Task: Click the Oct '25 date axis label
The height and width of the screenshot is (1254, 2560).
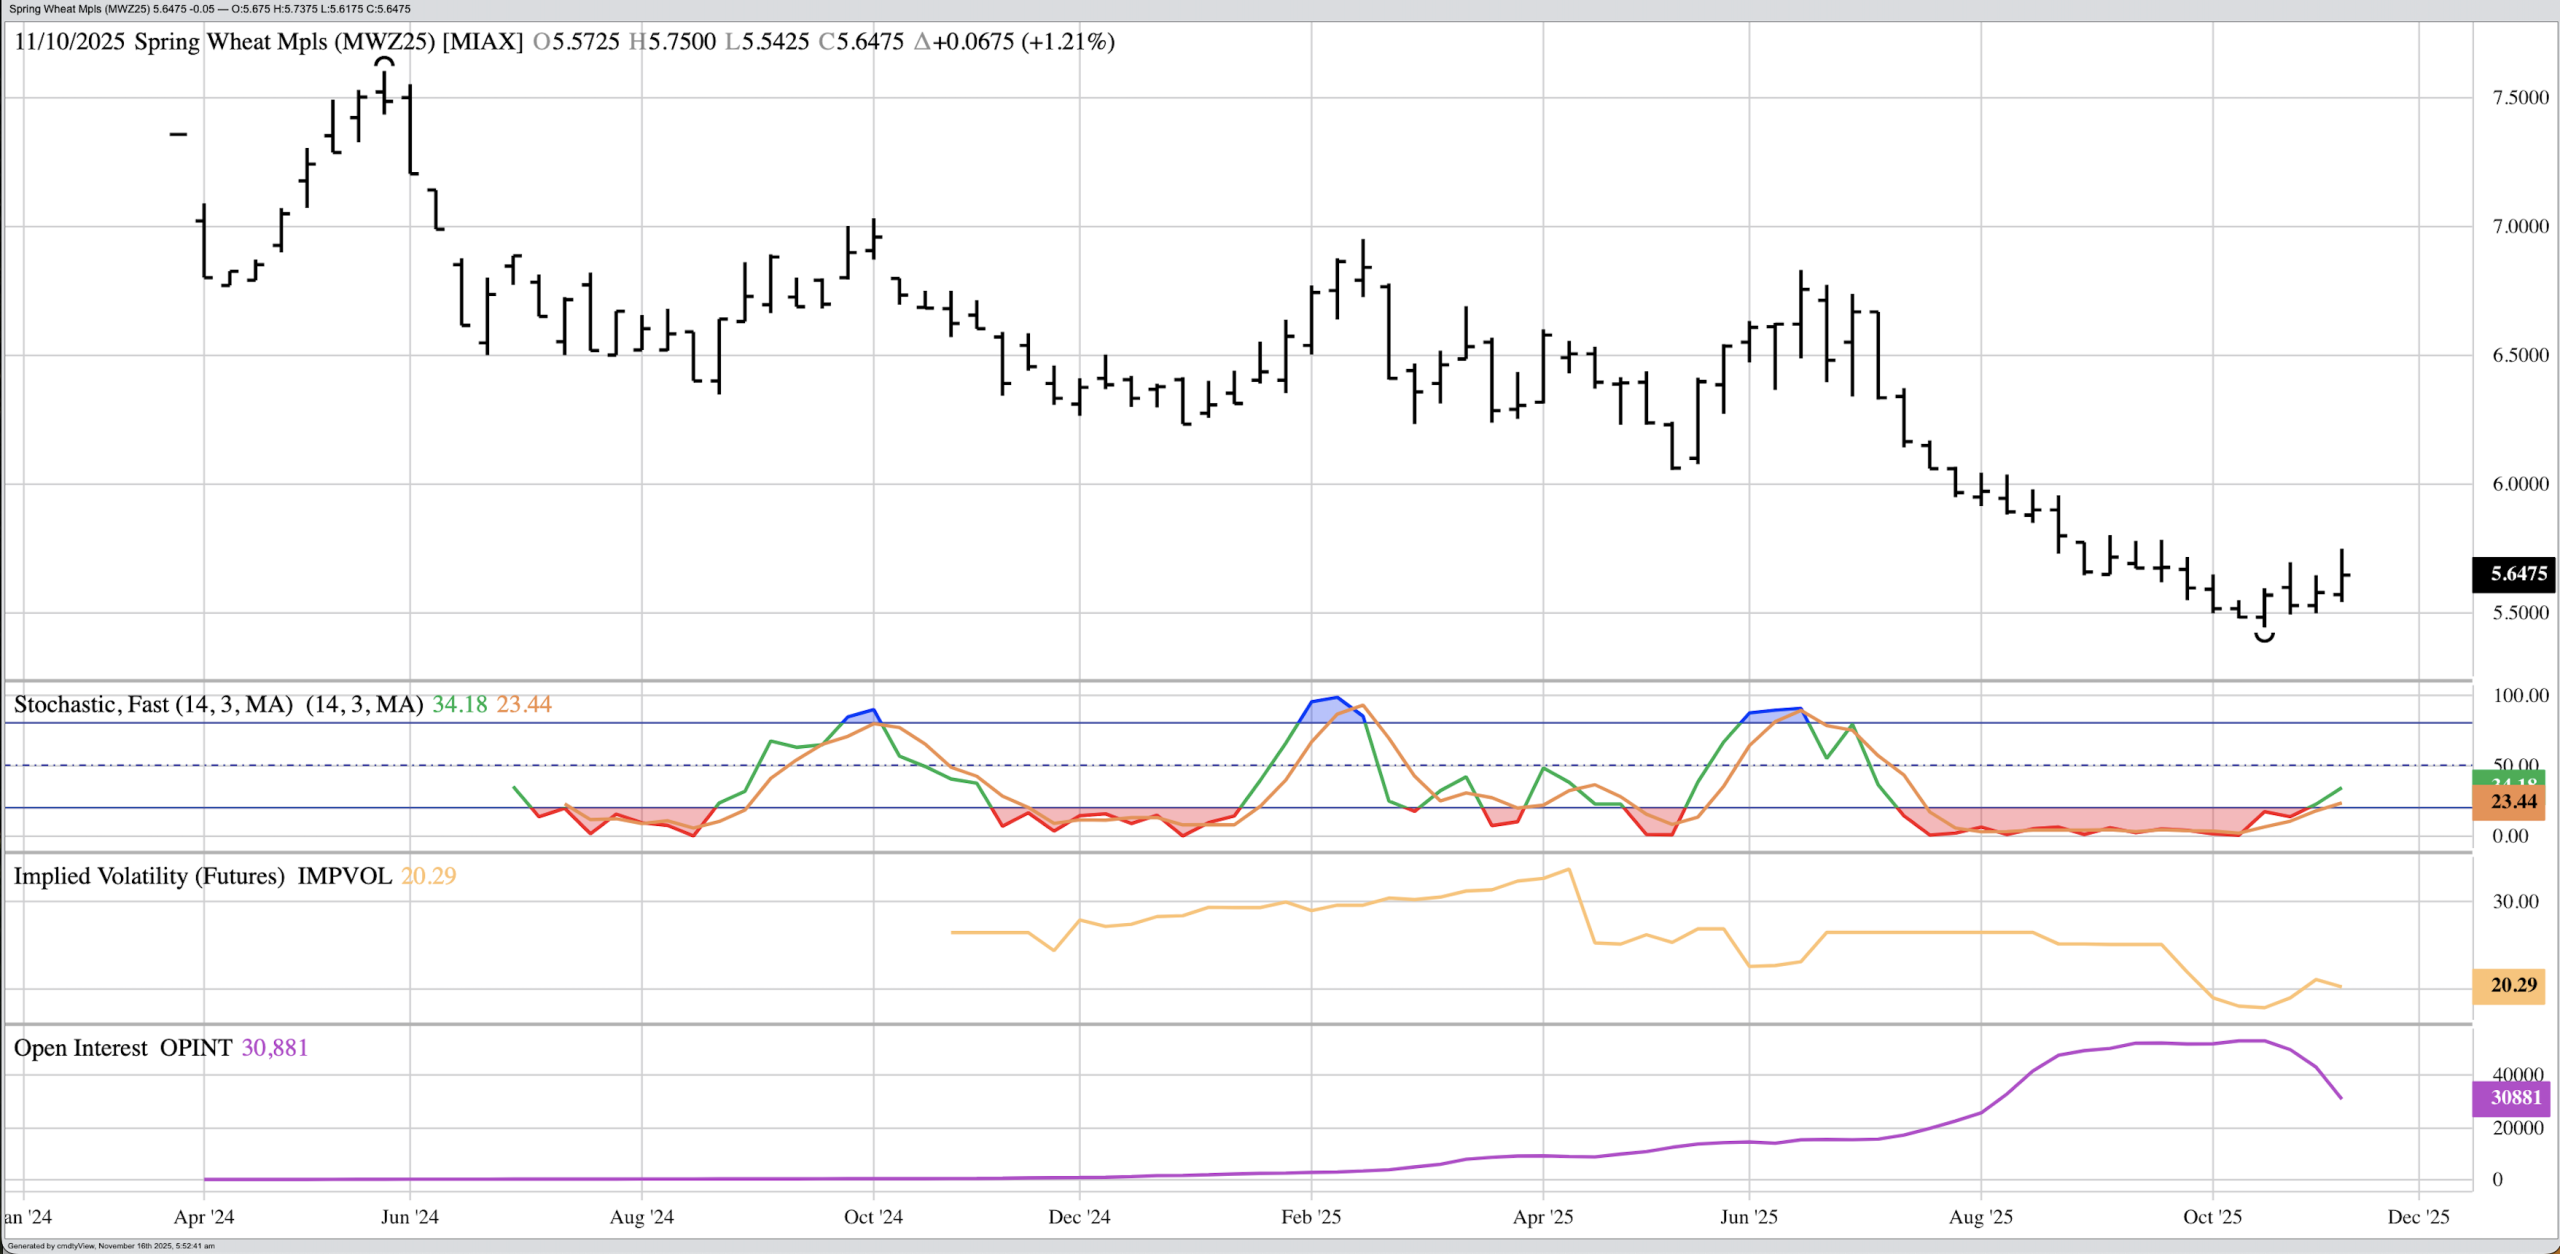Action: 2212,1217
